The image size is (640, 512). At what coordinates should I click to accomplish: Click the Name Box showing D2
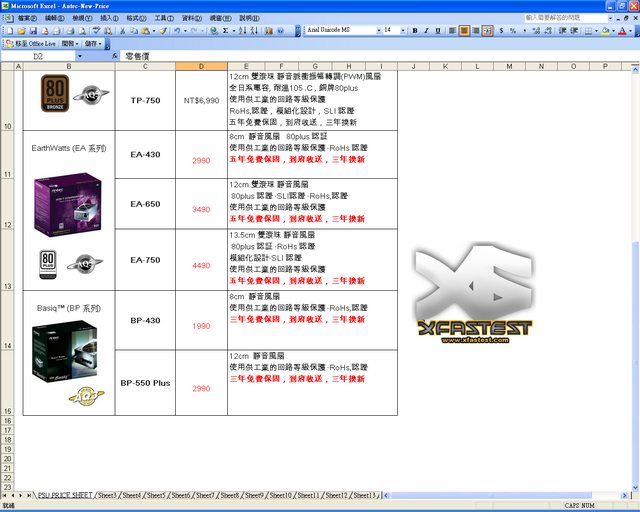[38, 56]
